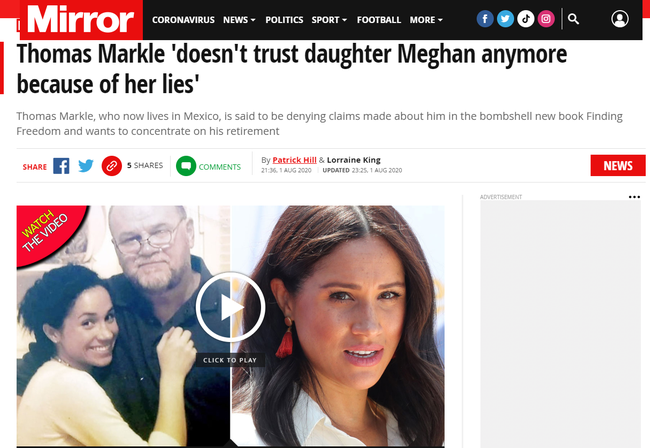Play the article video
This screenshot has height=448, width=650.
[x=230, y=307]
